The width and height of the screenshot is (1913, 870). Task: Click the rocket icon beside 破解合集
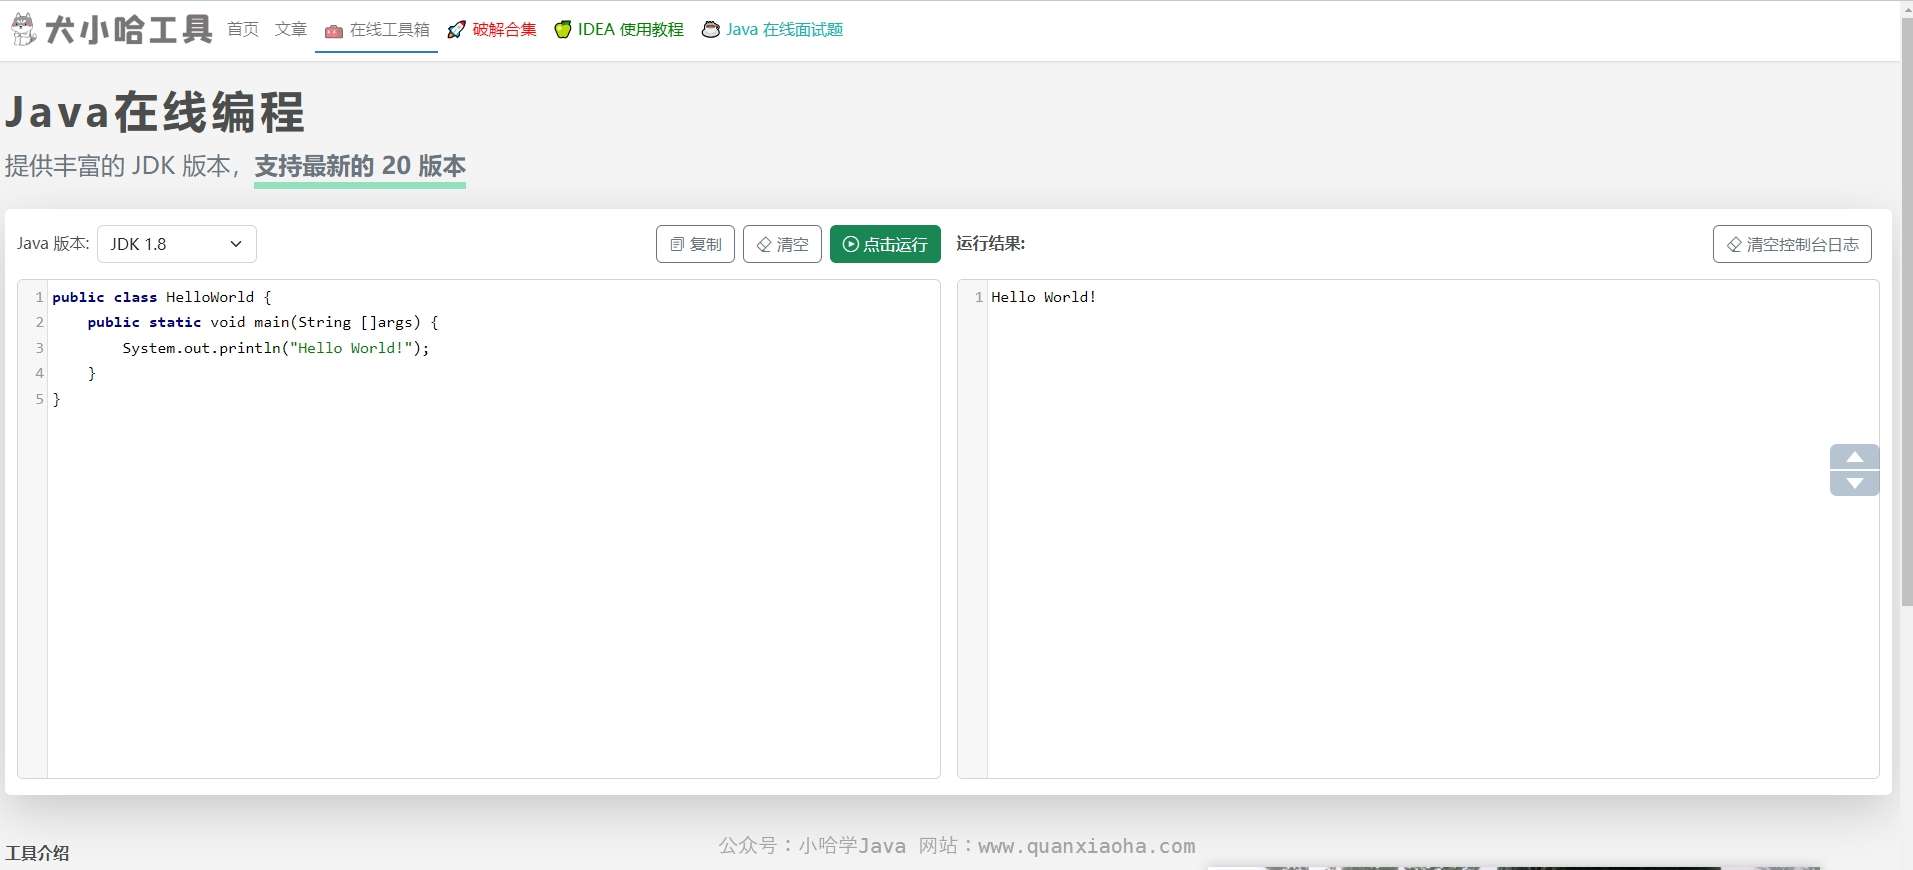click(456, 30)
